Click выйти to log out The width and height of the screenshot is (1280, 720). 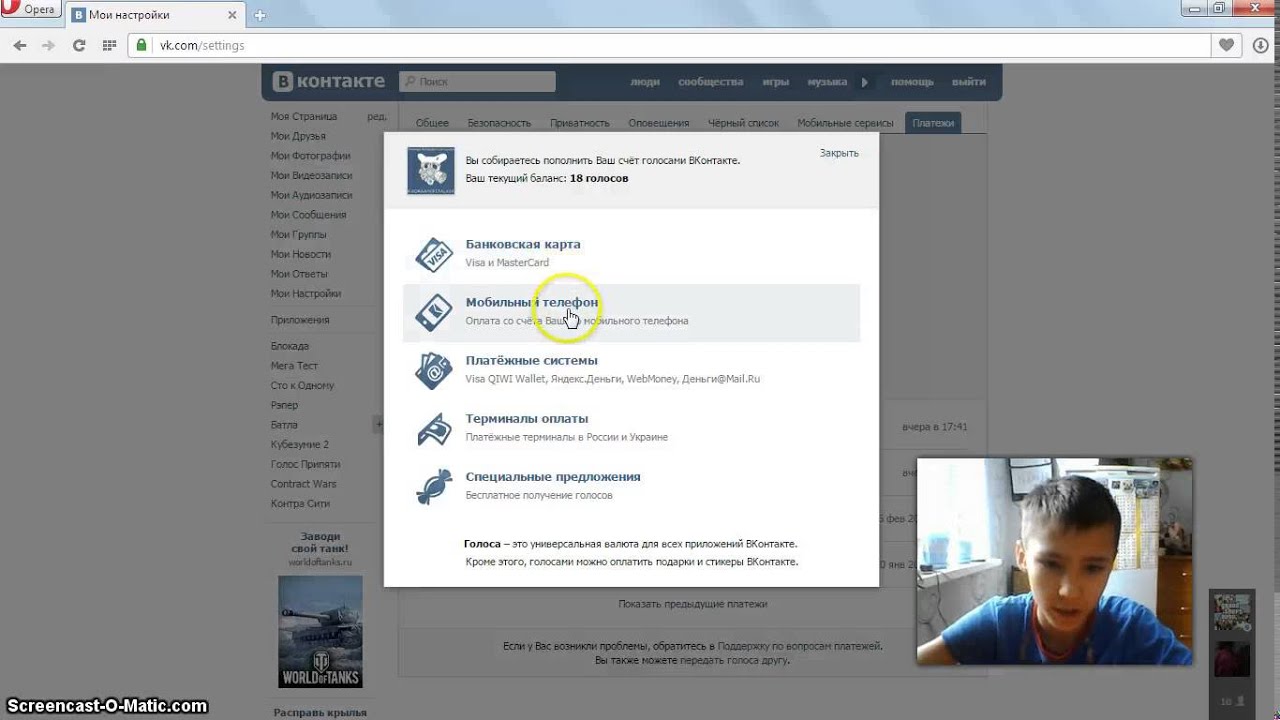969,82
